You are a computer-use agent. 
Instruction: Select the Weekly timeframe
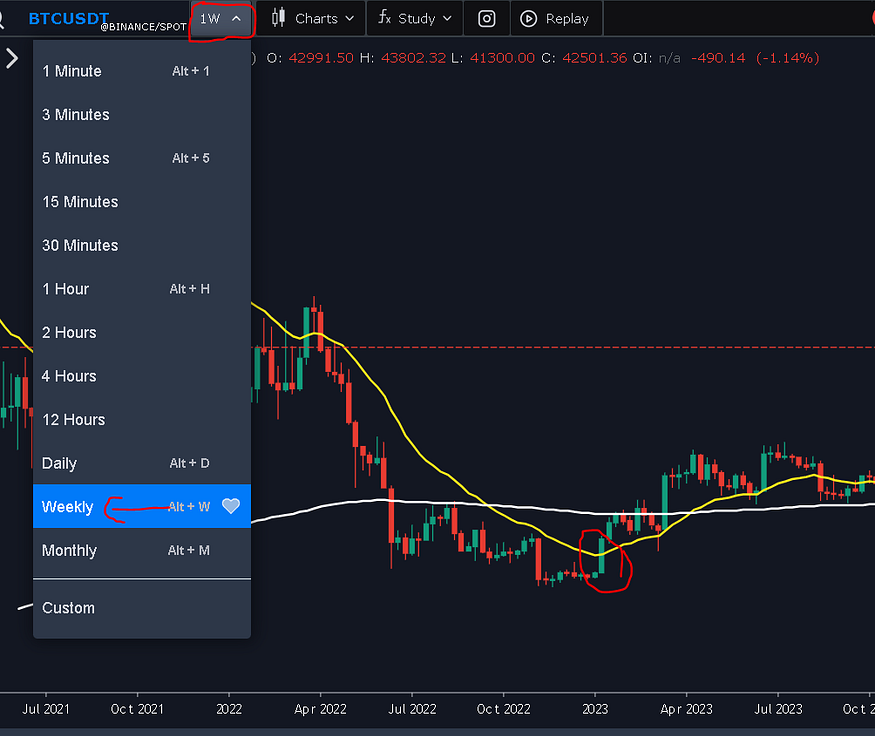coord(142,506)
